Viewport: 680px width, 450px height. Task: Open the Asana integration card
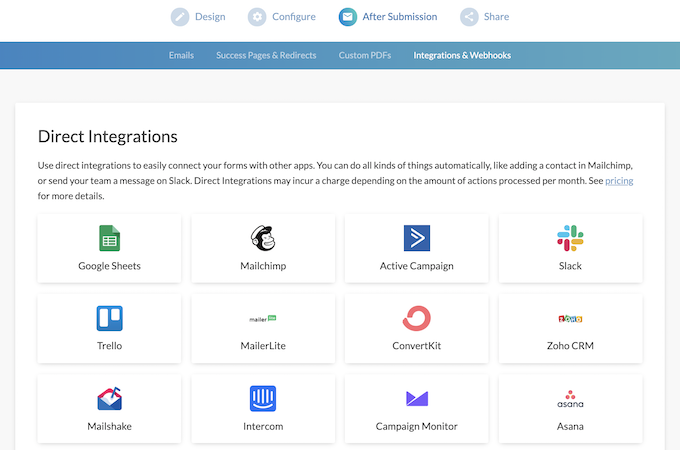pos(570,409)
